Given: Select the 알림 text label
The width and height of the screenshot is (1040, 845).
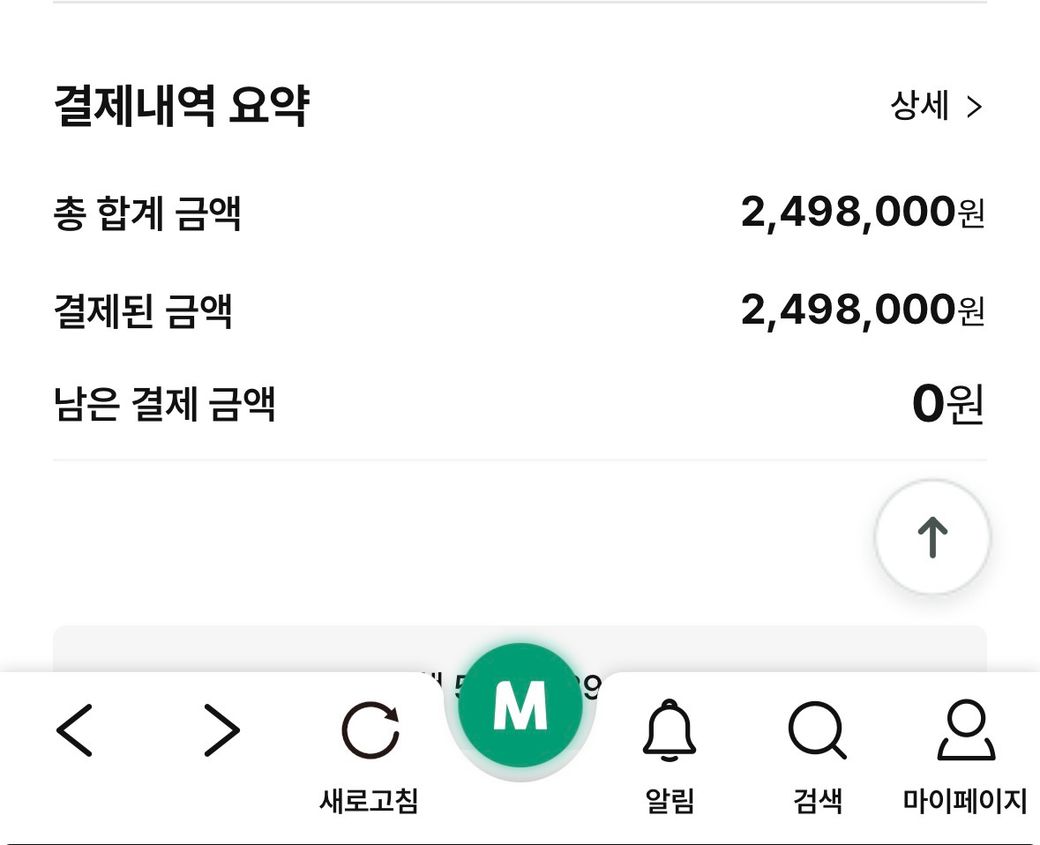Looking at the screenshot, I should point(669,800).
